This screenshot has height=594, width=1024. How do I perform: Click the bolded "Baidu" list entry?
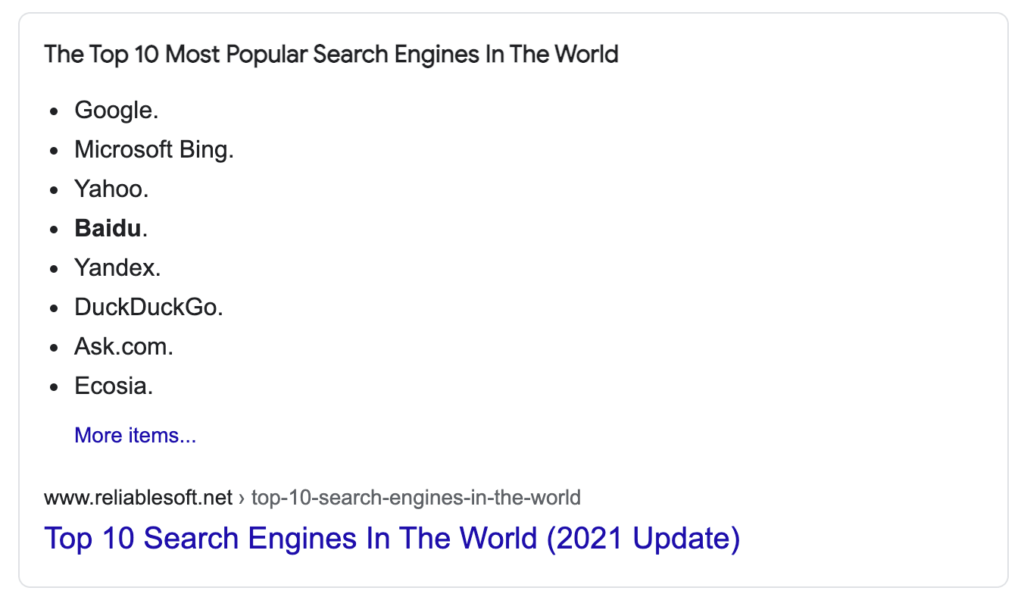pyautogui.click(x=110, y=228)
